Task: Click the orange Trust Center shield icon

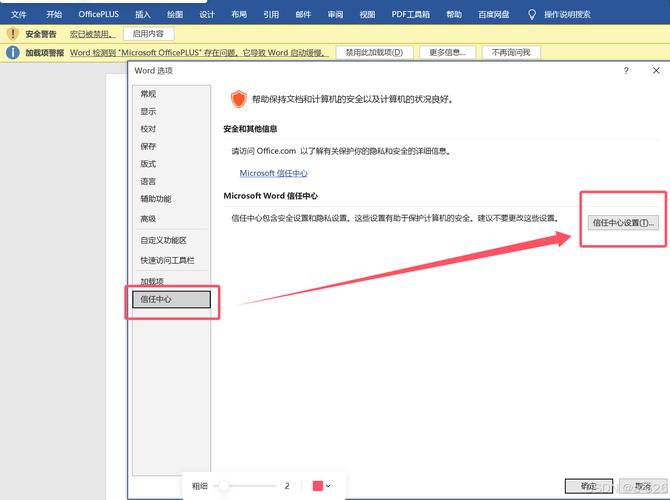Action: coord(238,98)
